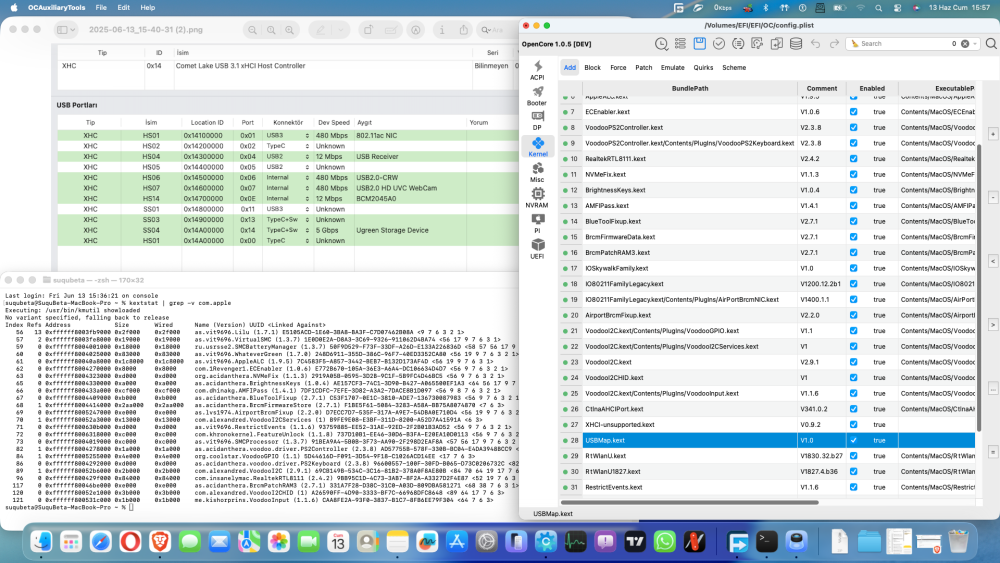This screenshot has width=1000, height=563.
Task: Click the markup pen icon in Preview toolbar
Action: click(321, 30)
